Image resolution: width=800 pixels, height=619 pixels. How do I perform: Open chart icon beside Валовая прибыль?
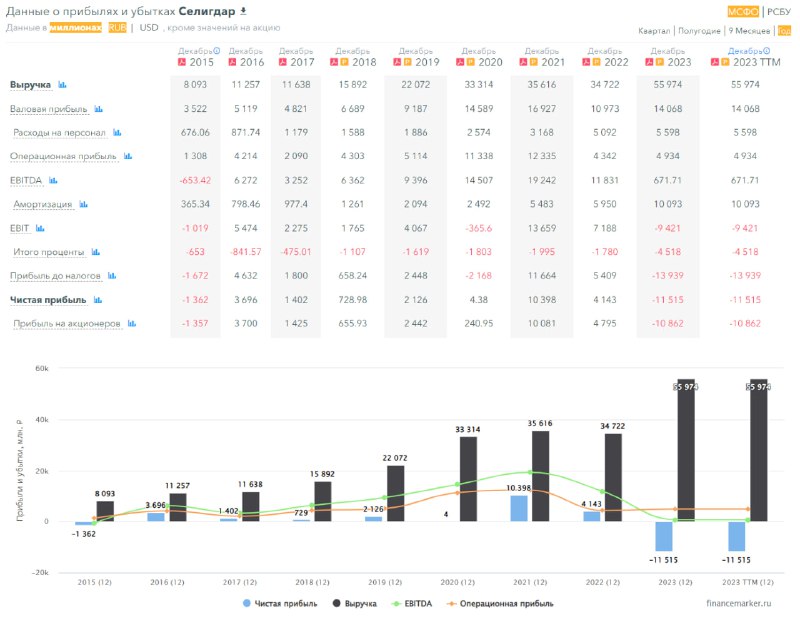98,109
